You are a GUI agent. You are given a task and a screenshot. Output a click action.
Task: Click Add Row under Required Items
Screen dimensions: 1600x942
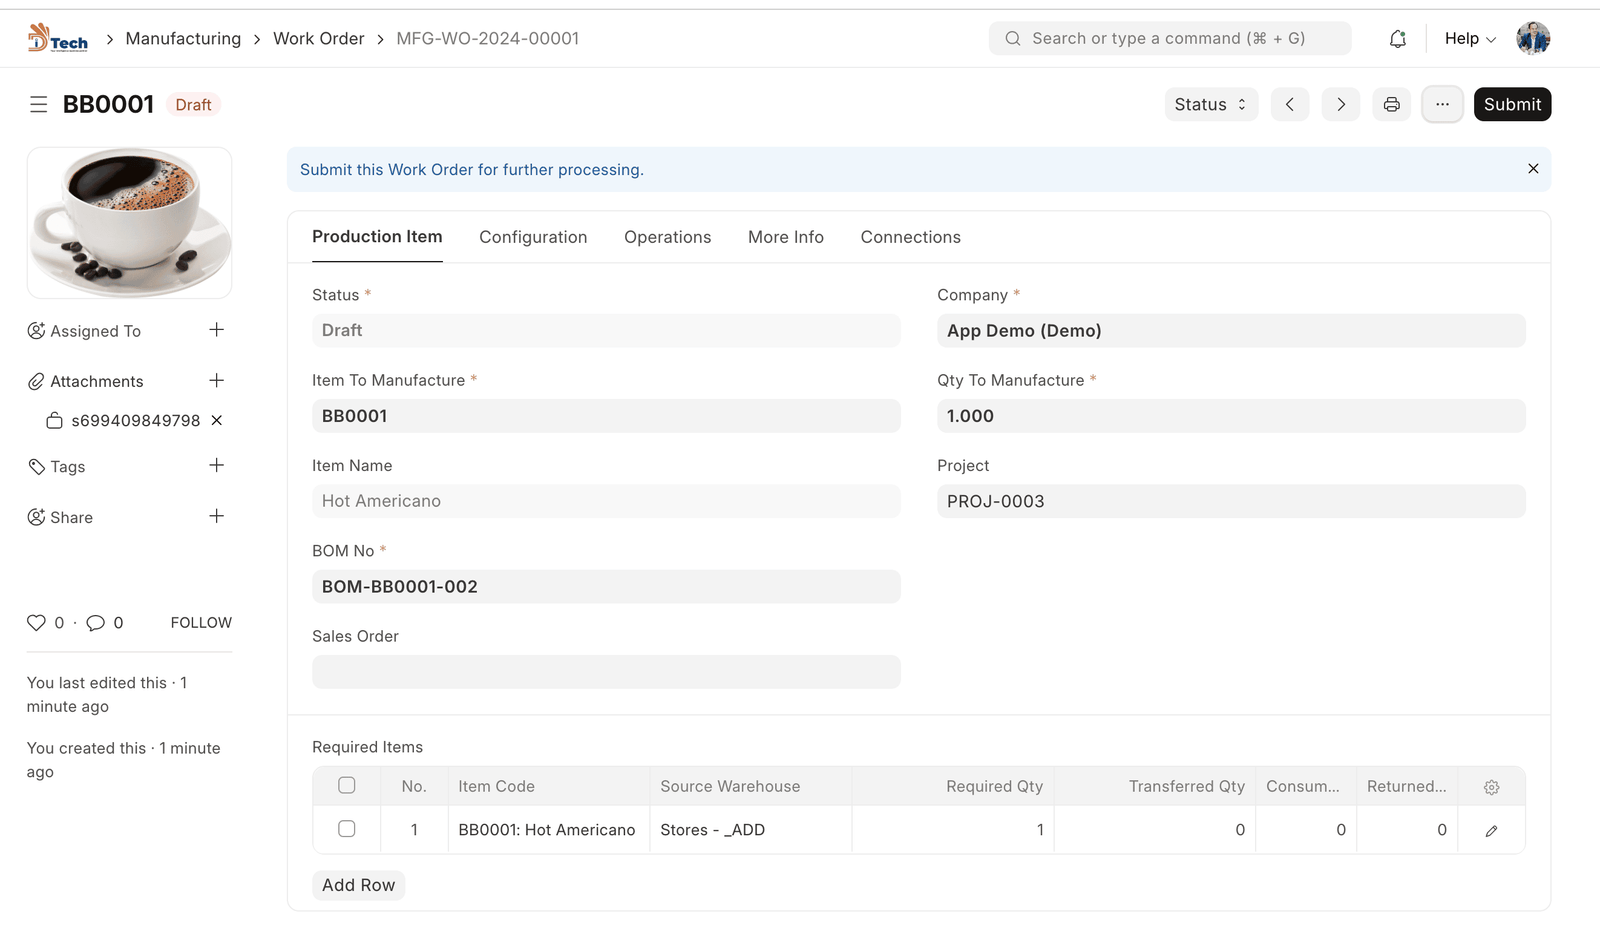tap(358, 885)
